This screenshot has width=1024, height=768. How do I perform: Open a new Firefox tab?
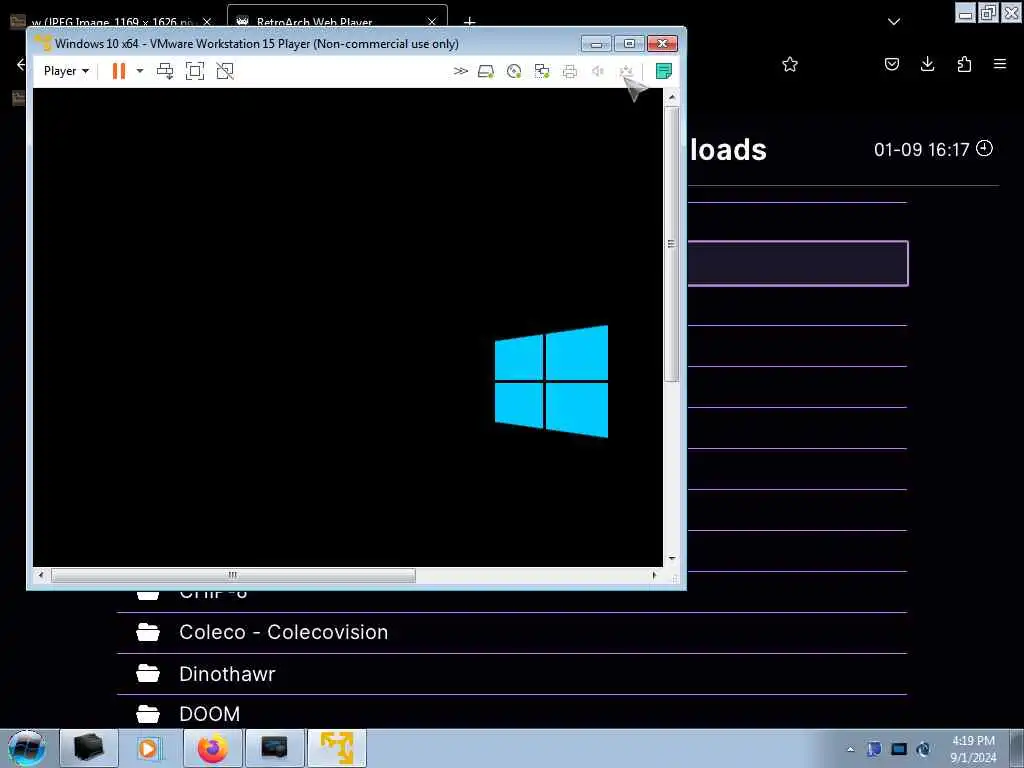coord(470,22)
